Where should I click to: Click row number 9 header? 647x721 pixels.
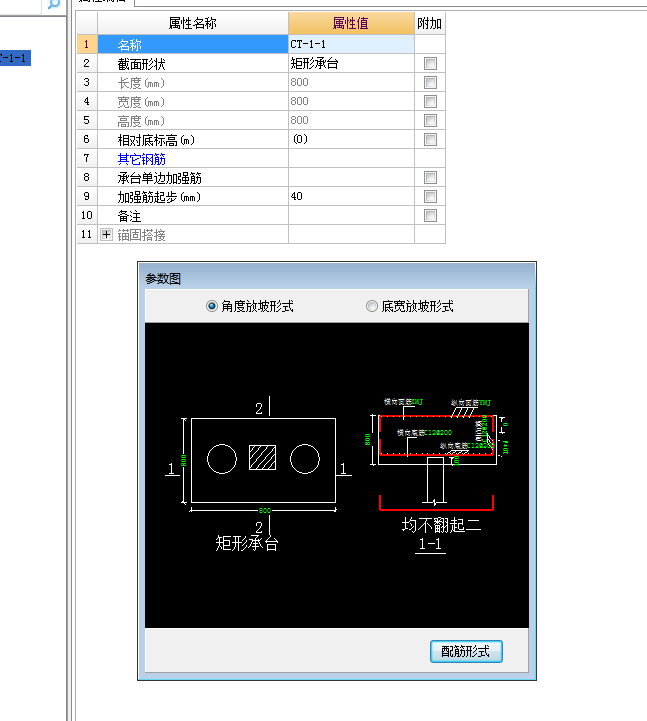[x=87, y=196]
